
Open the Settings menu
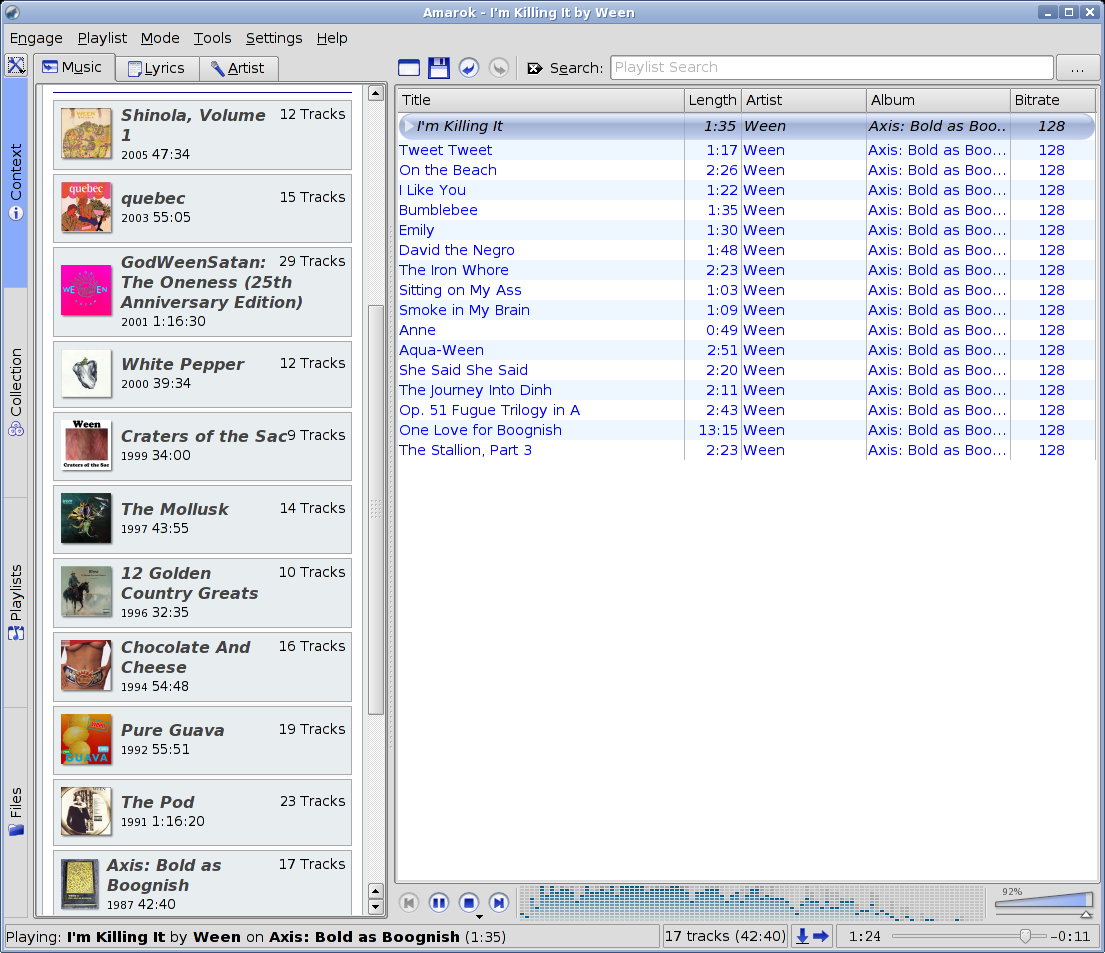[x=274, y=38]
